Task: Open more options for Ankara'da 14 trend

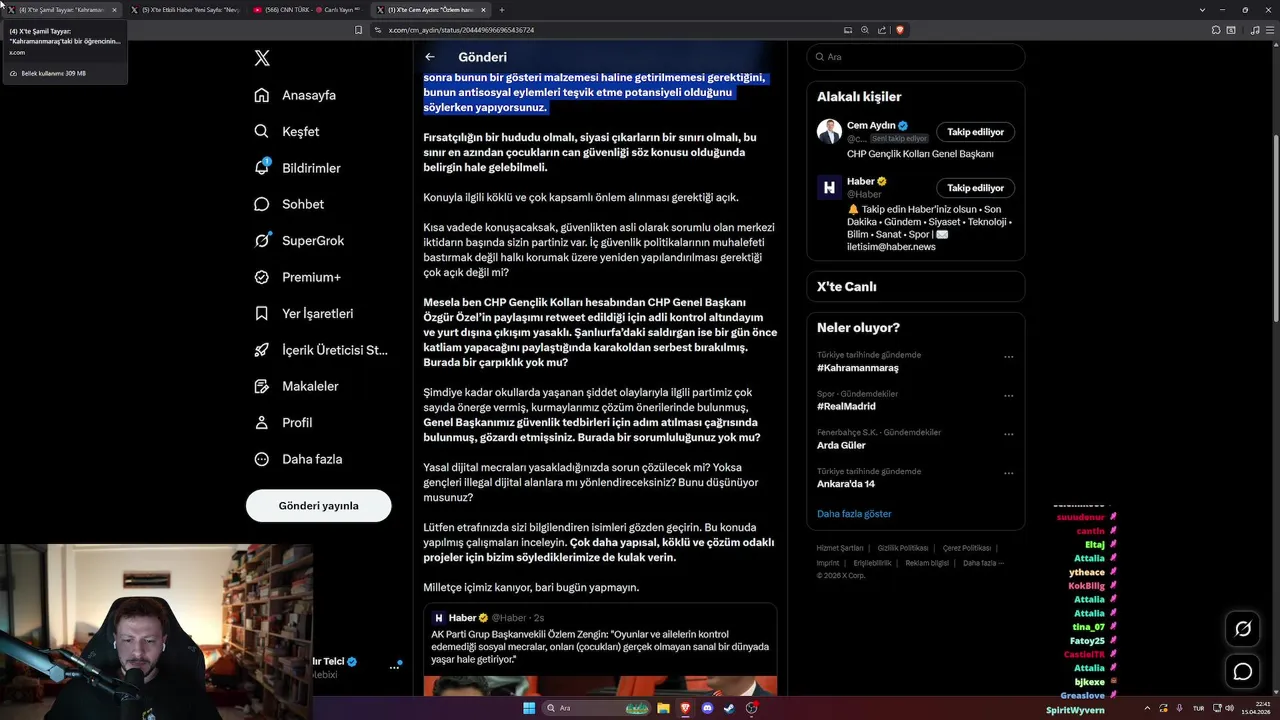Action: 1008,474
